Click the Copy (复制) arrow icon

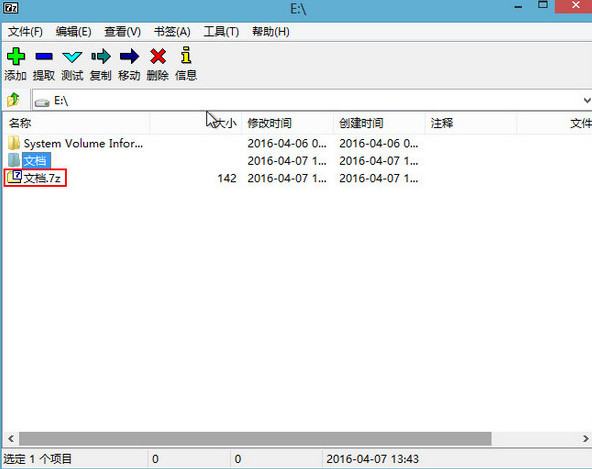101,57
